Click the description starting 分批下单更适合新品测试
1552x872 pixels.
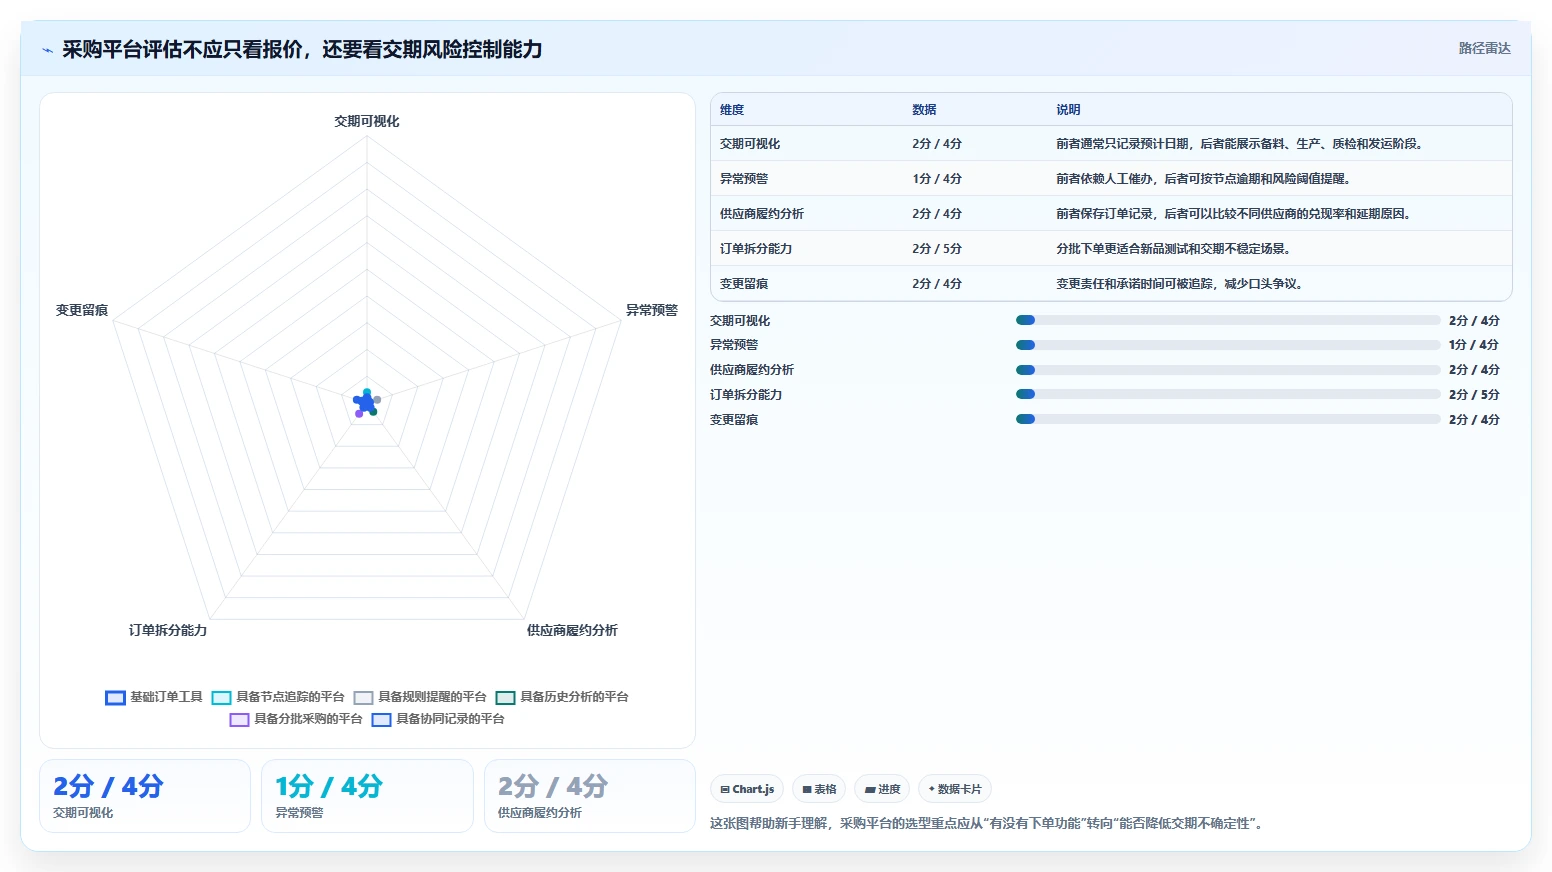tap(1173, 249)
